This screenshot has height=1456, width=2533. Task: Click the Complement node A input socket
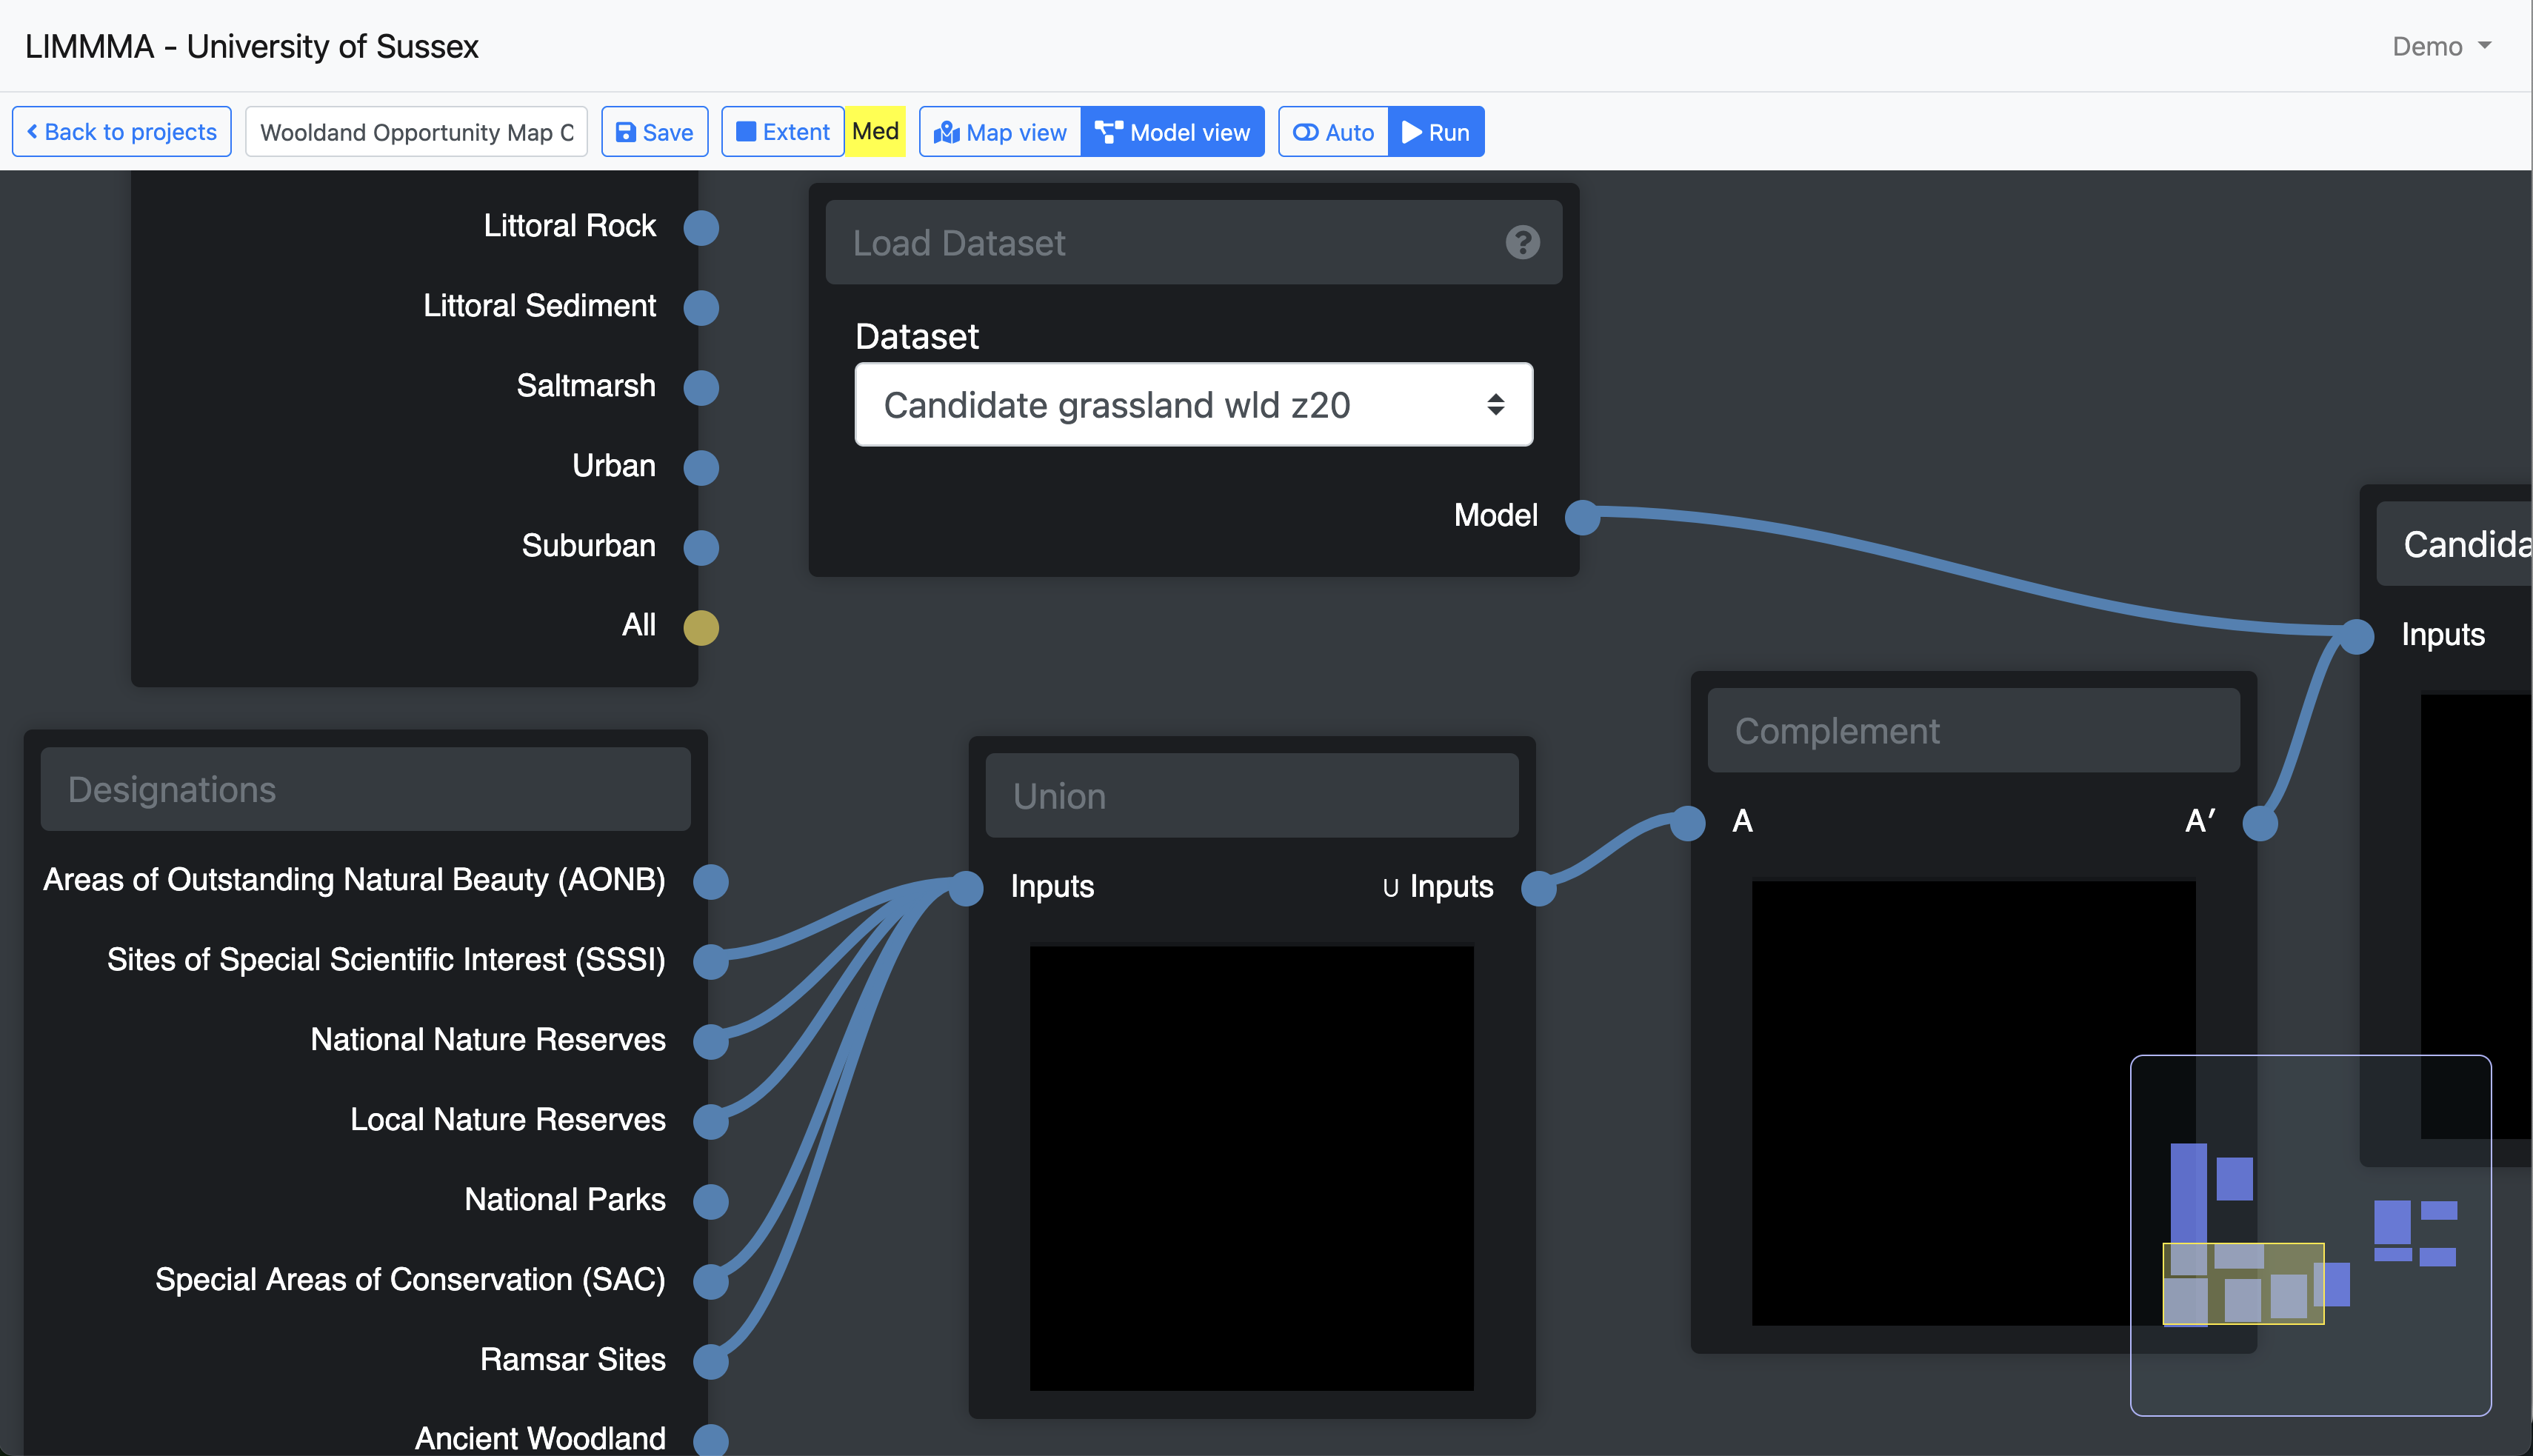pos(1688,823)
